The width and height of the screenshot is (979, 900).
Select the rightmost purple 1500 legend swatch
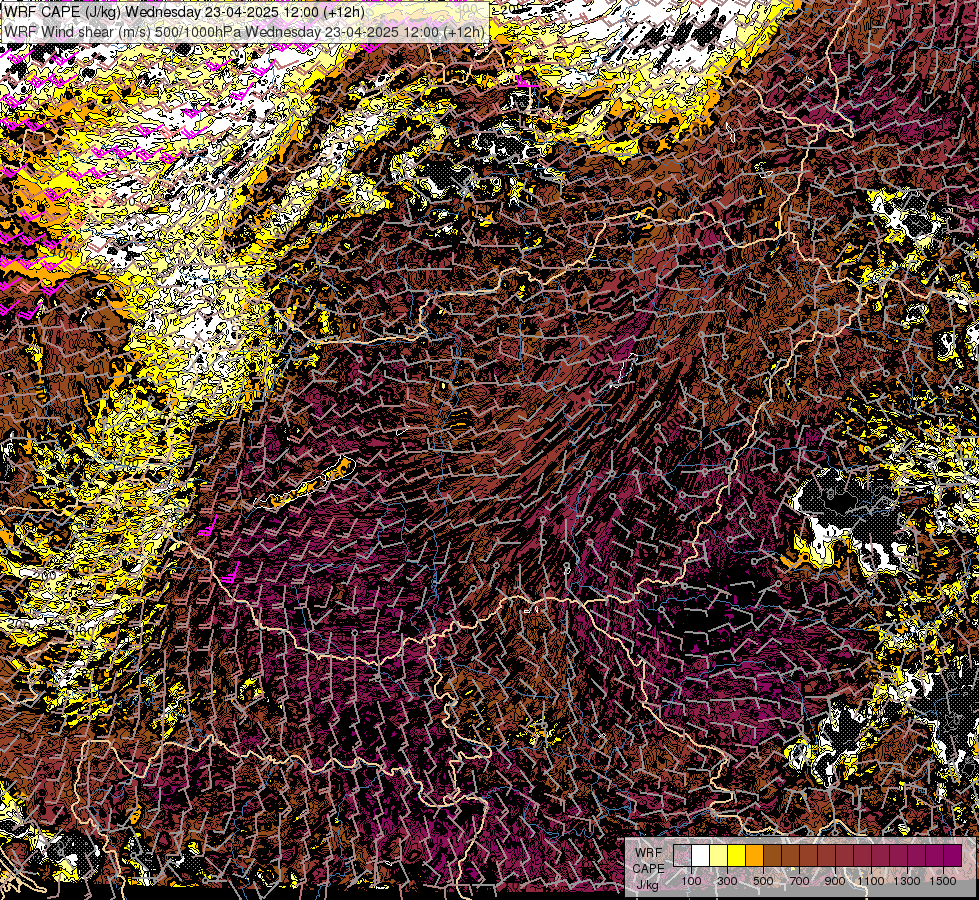pos(953,855)
